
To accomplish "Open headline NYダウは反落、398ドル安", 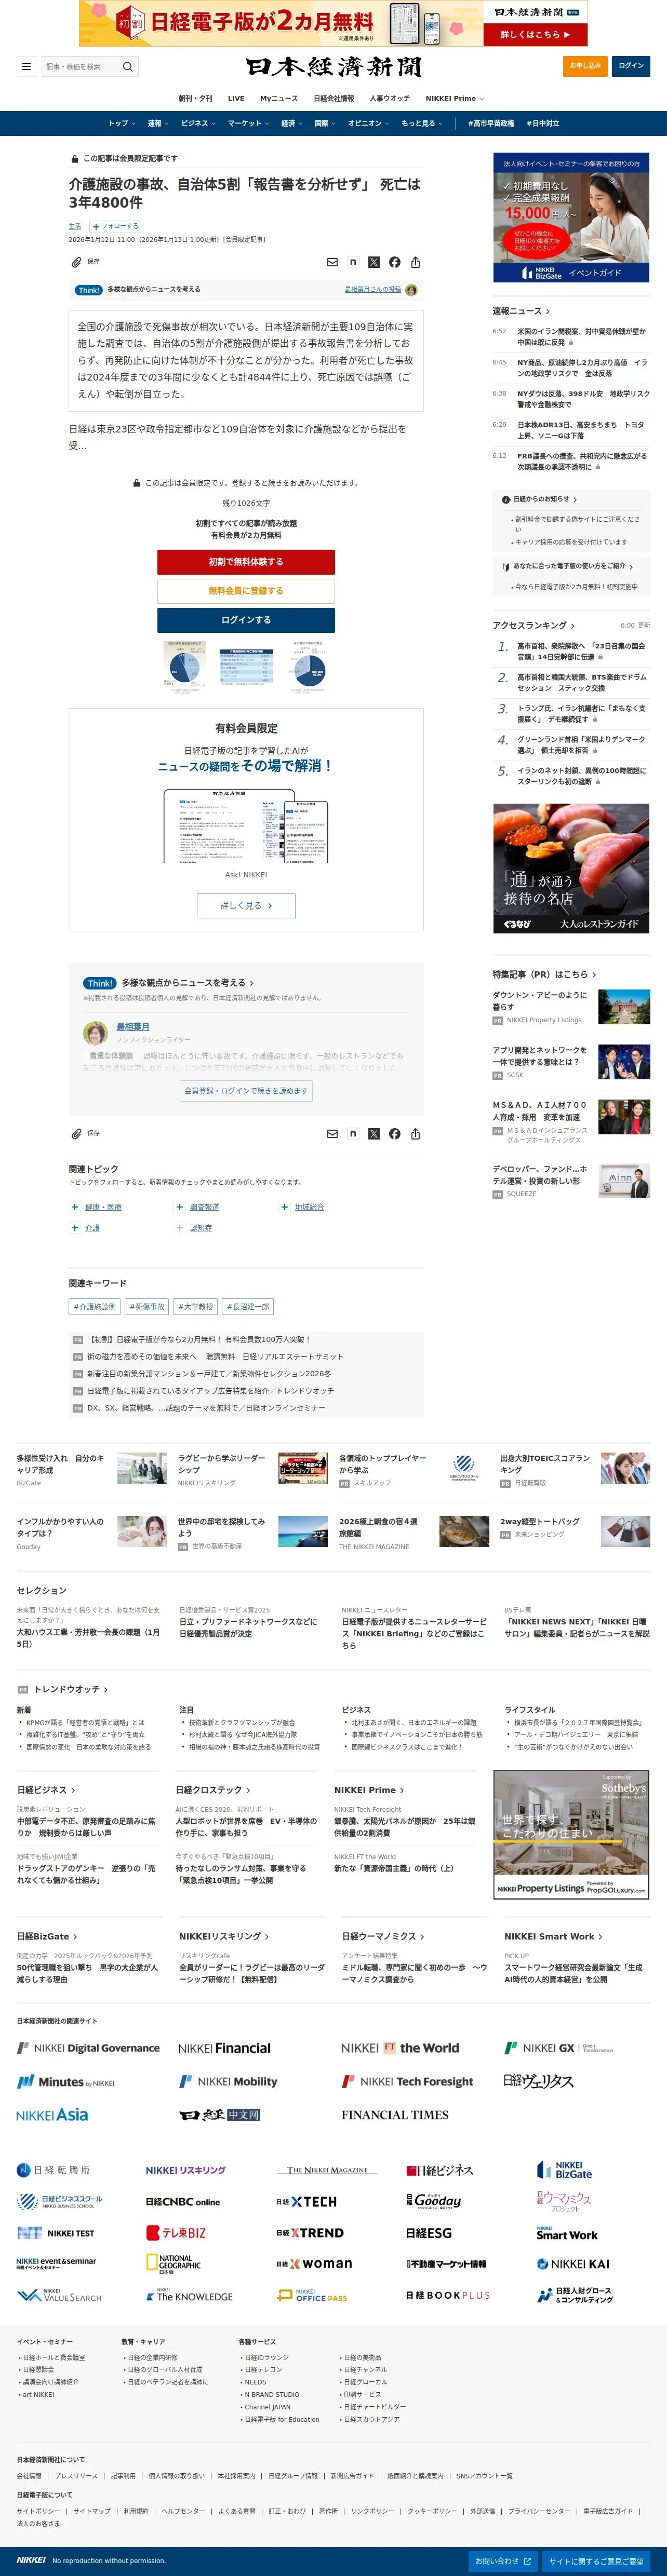I will [x=583, y=399].
